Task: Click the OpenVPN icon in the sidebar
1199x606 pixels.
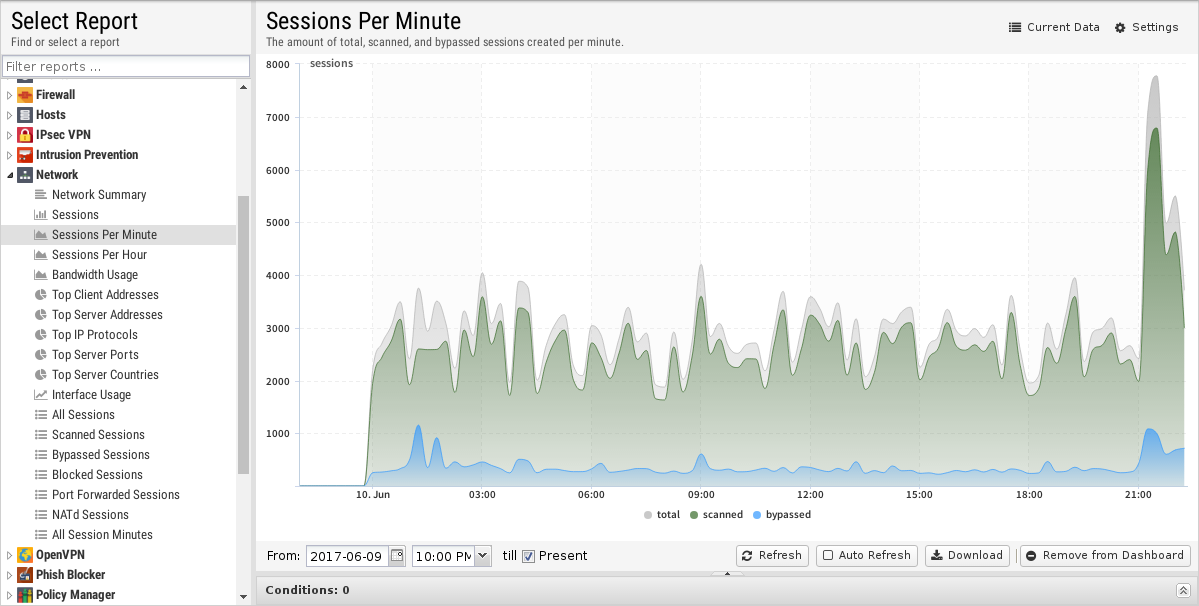Action: [25, 555]
